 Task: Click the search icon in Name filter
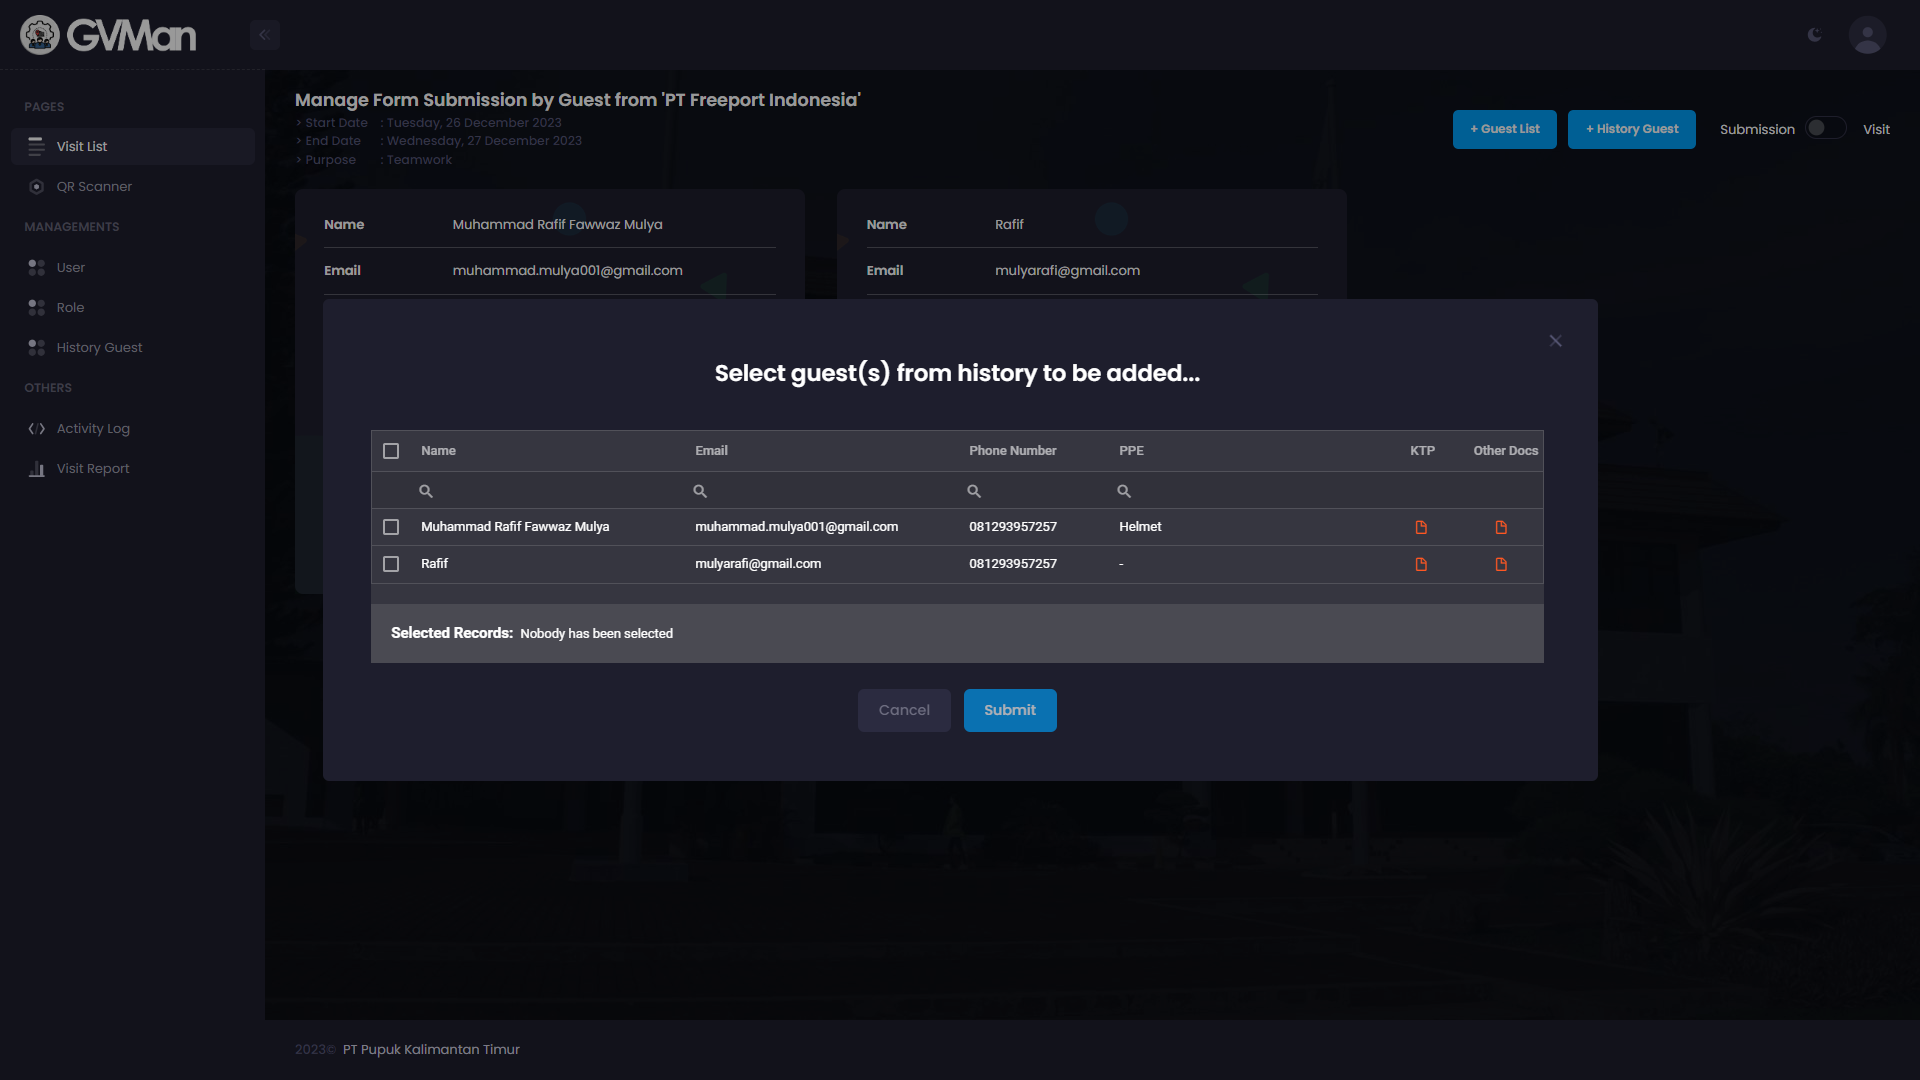[426, 491]
